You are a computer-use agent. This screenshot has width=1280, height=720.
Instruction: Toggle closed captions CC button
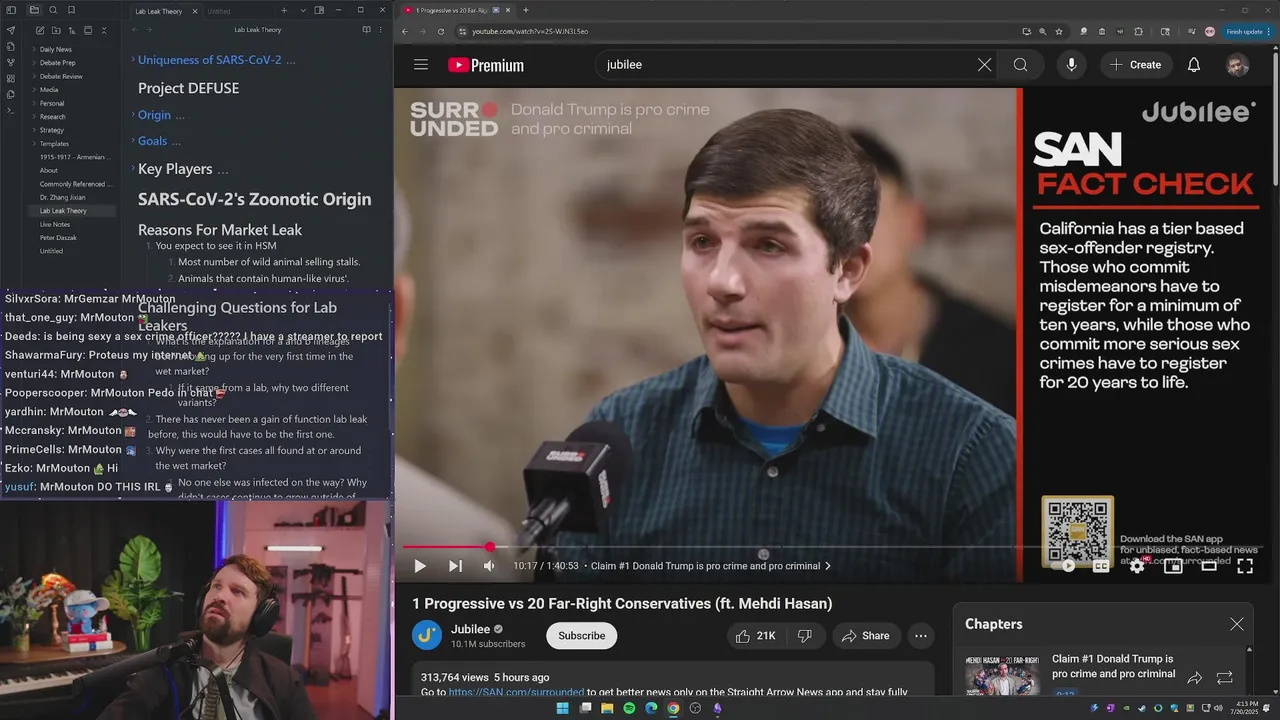coord(1101,566)
